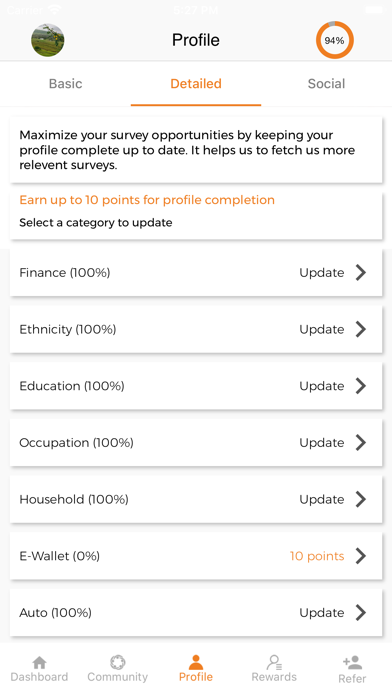Click Update next to Occupation
Screen dimensions: 392x696
click(x=322, y=443)
